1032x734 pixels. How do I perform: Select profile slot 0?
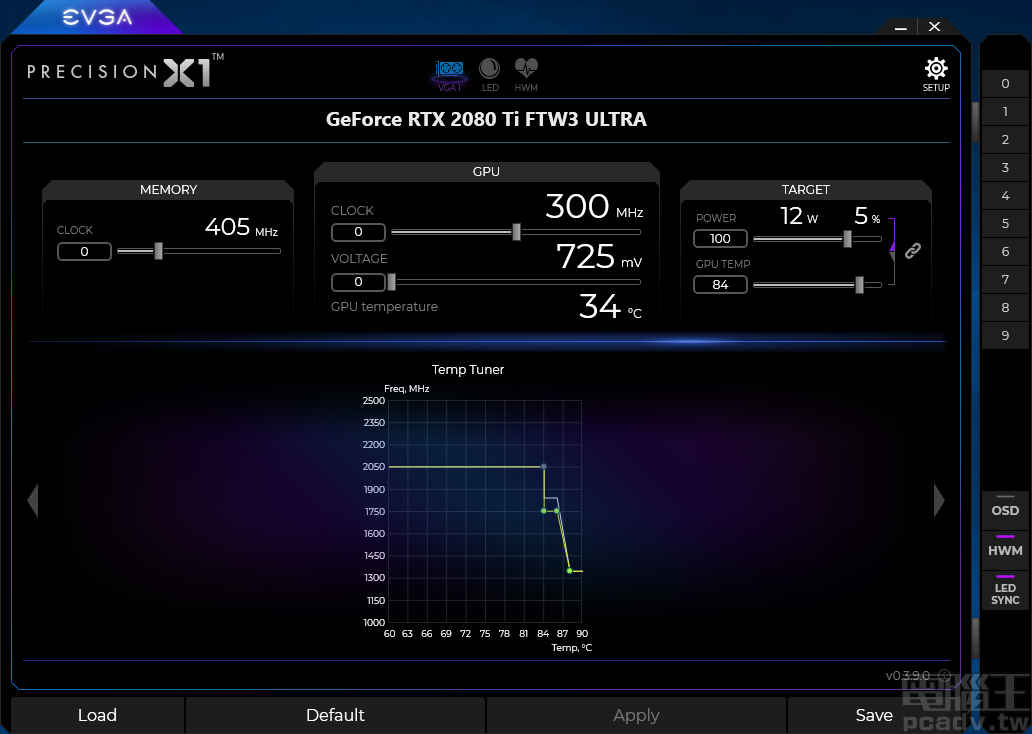click(x=1005, y=84)
